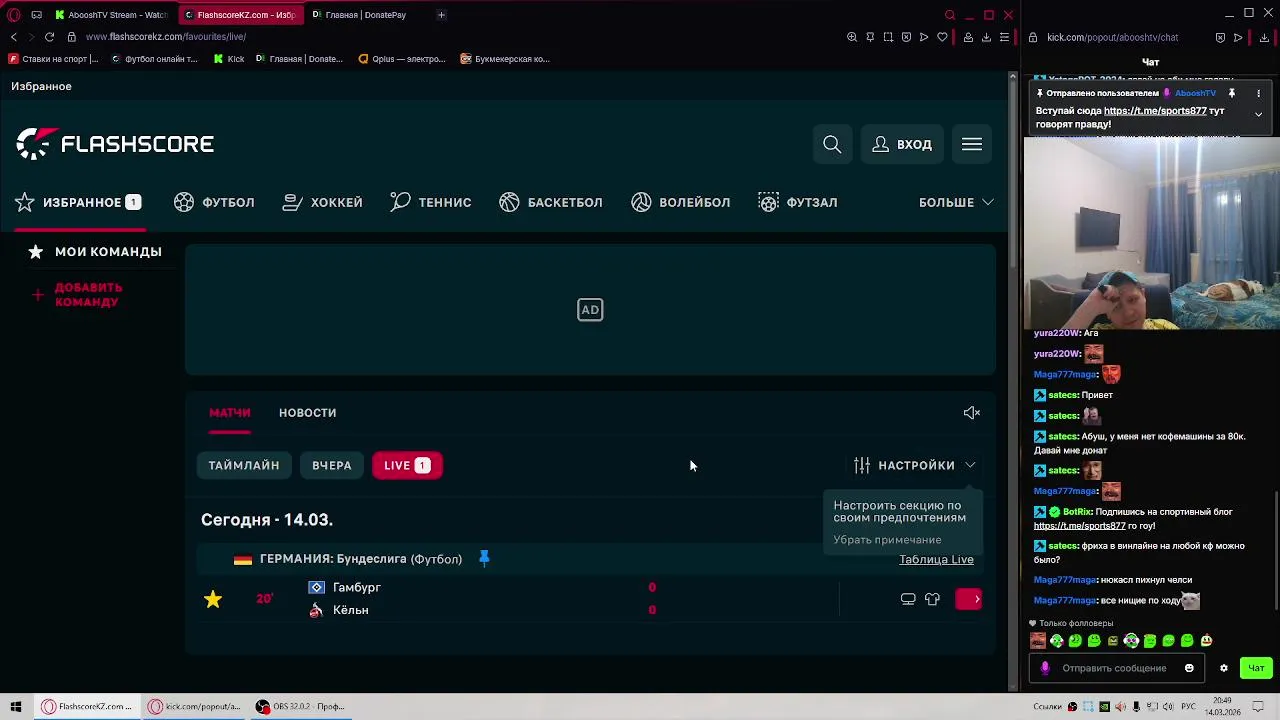Image resolution: width=1280 pixels, height=720 pixels.
Task: Go back in browser history
Action: tap(14, 37)
